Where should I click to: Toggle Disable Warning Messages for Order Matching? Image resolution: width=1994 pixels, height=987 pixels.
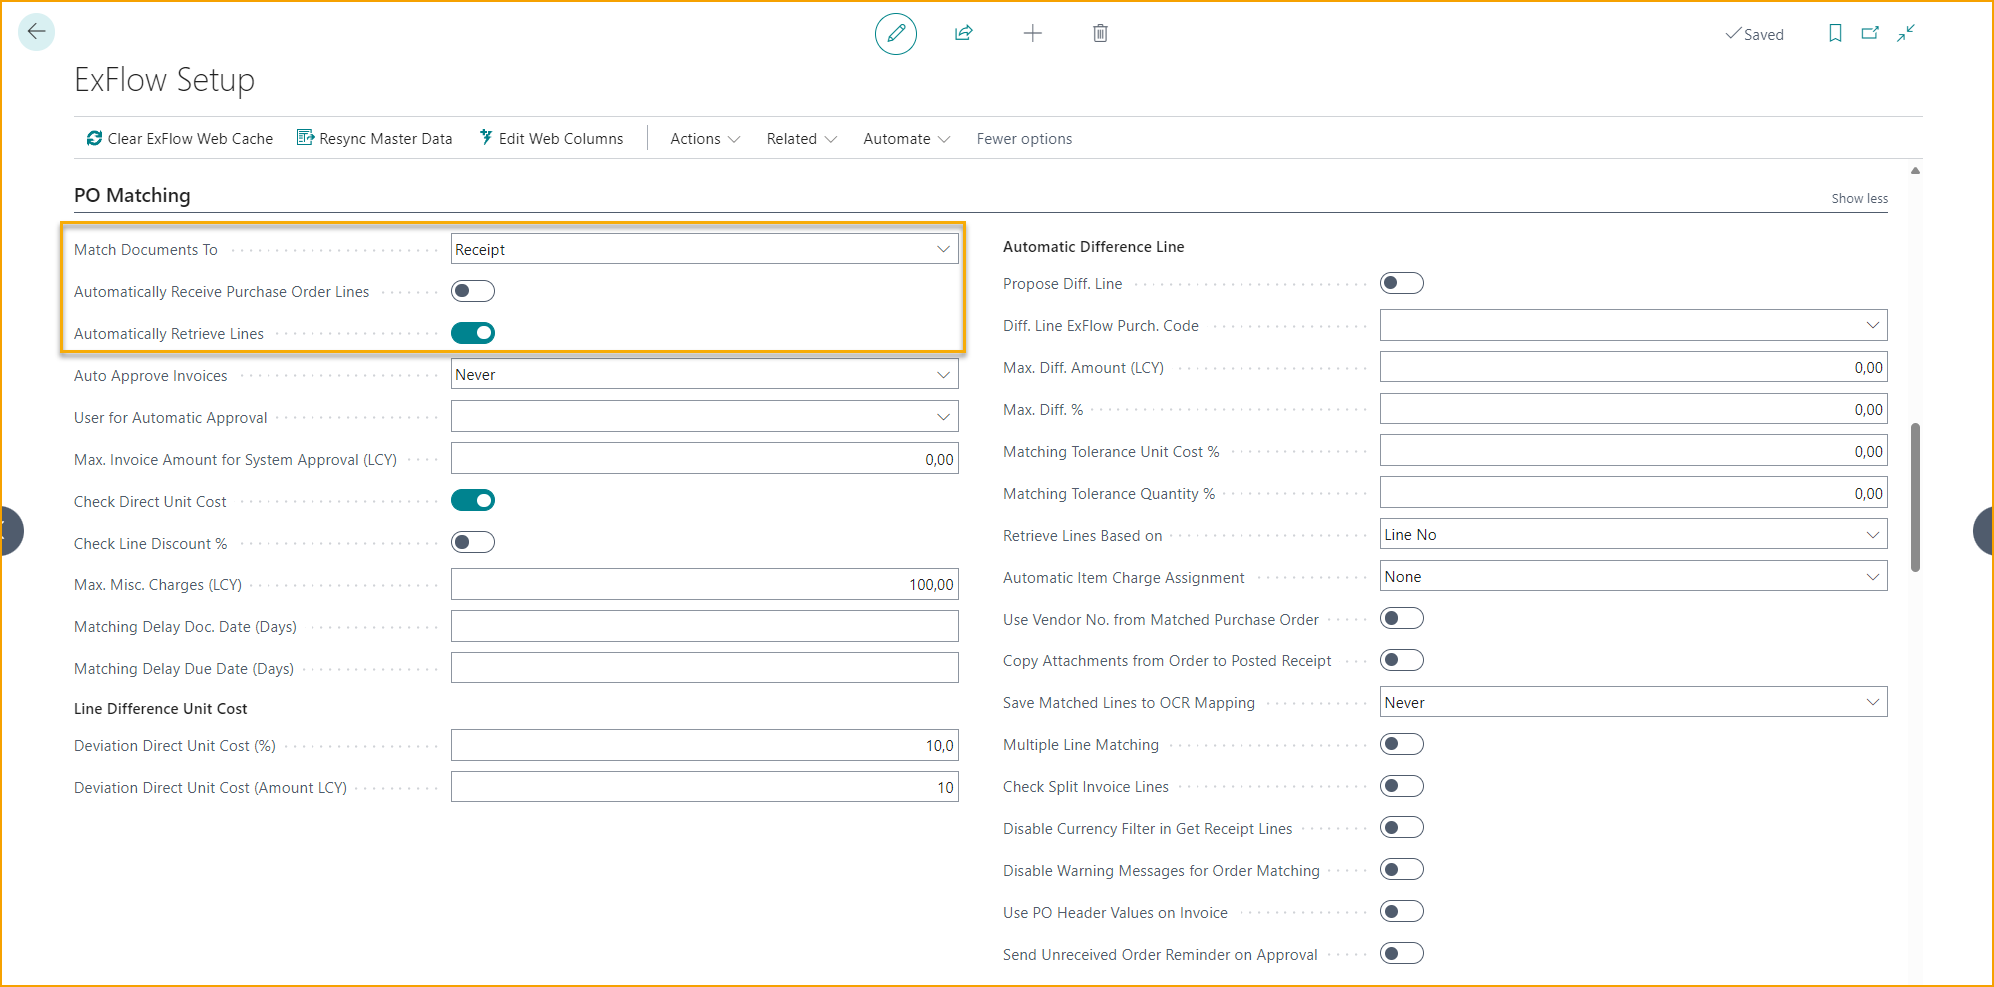point(1402,870)
